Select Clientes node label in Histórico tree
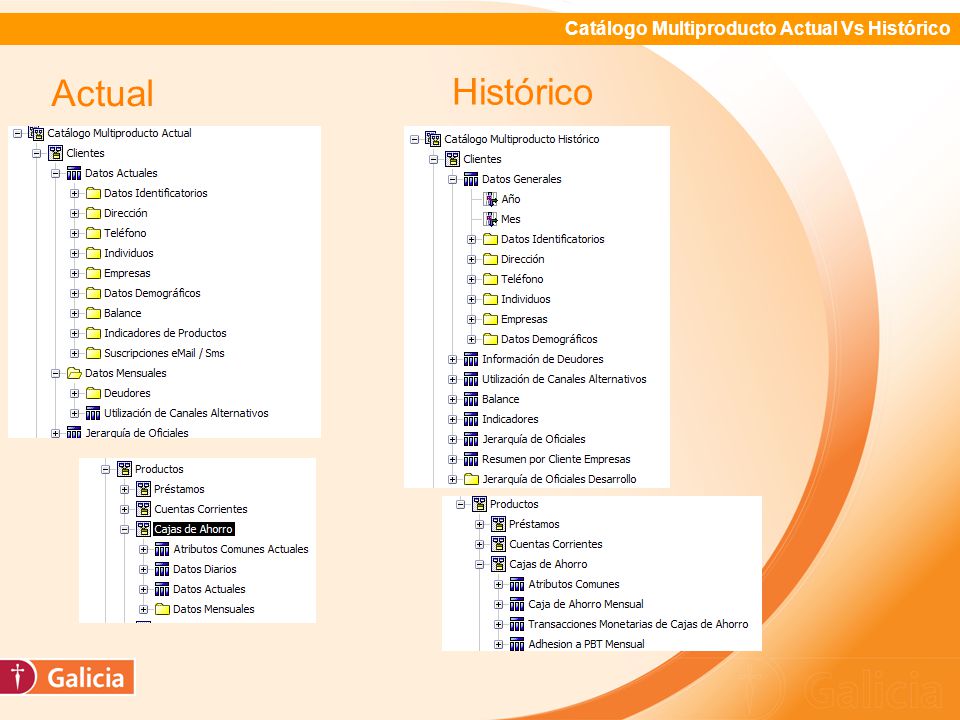The width and height of the screenshot is (960, 720). pyautogui.click(x=482, y=159)
